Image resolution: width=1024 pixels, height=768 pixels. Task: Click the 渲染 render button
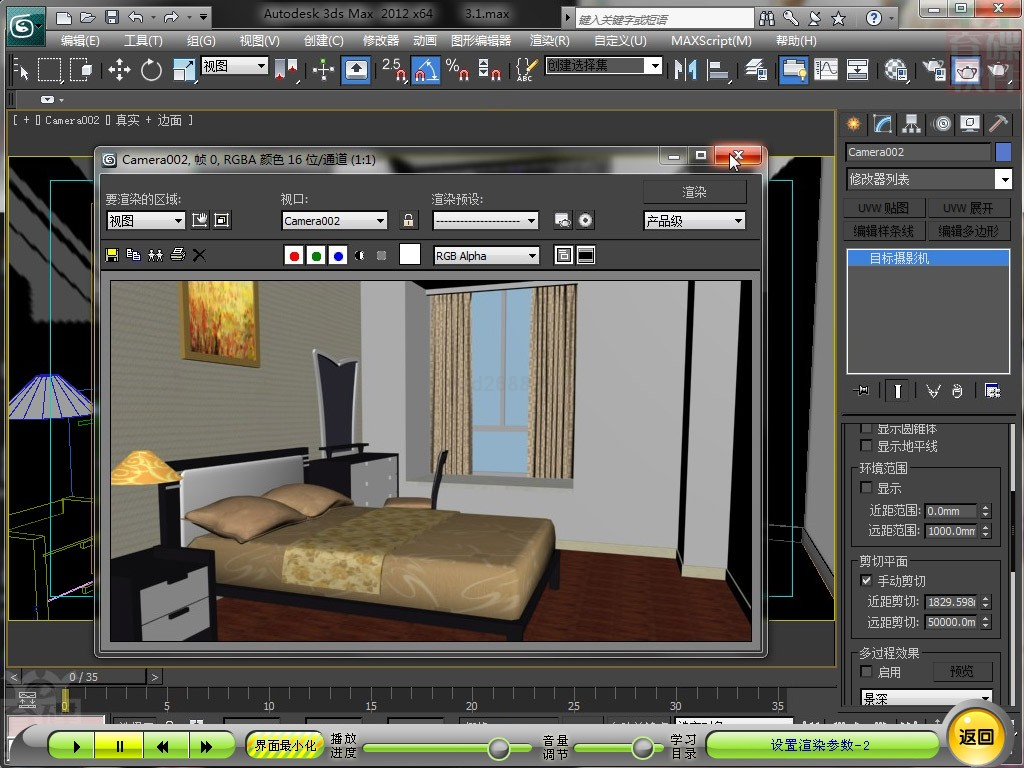(x=694, y=192)
